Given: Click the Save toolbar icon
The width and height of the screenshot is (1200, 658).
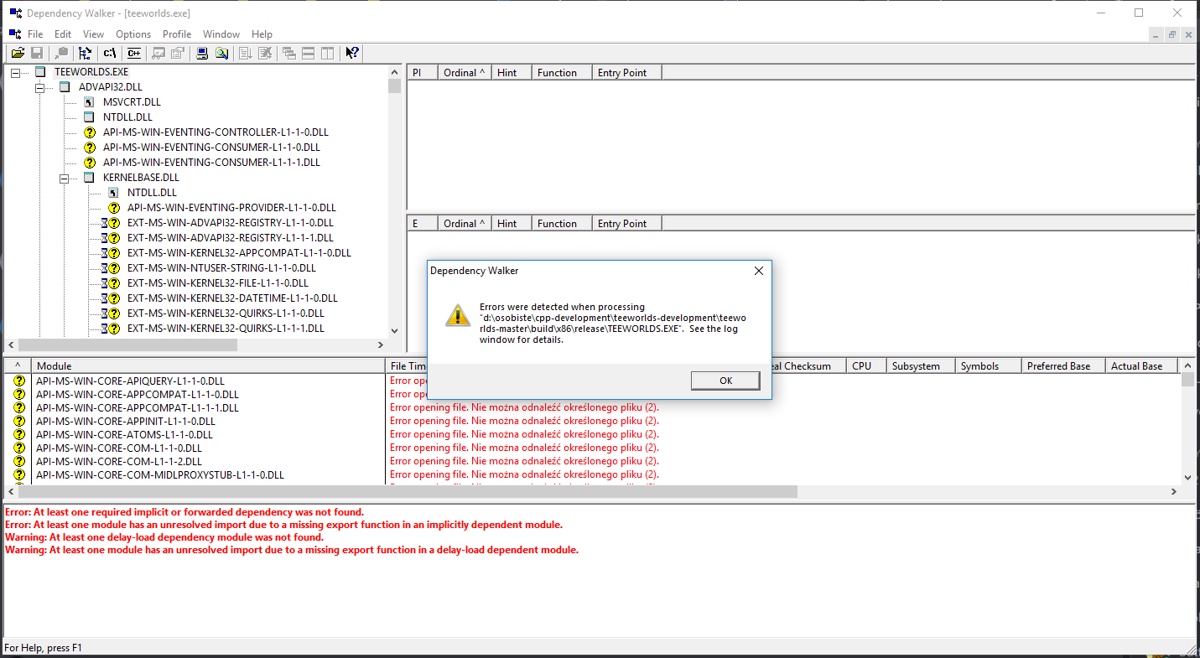Looking at the screenshot, I should tap(37, 53).
